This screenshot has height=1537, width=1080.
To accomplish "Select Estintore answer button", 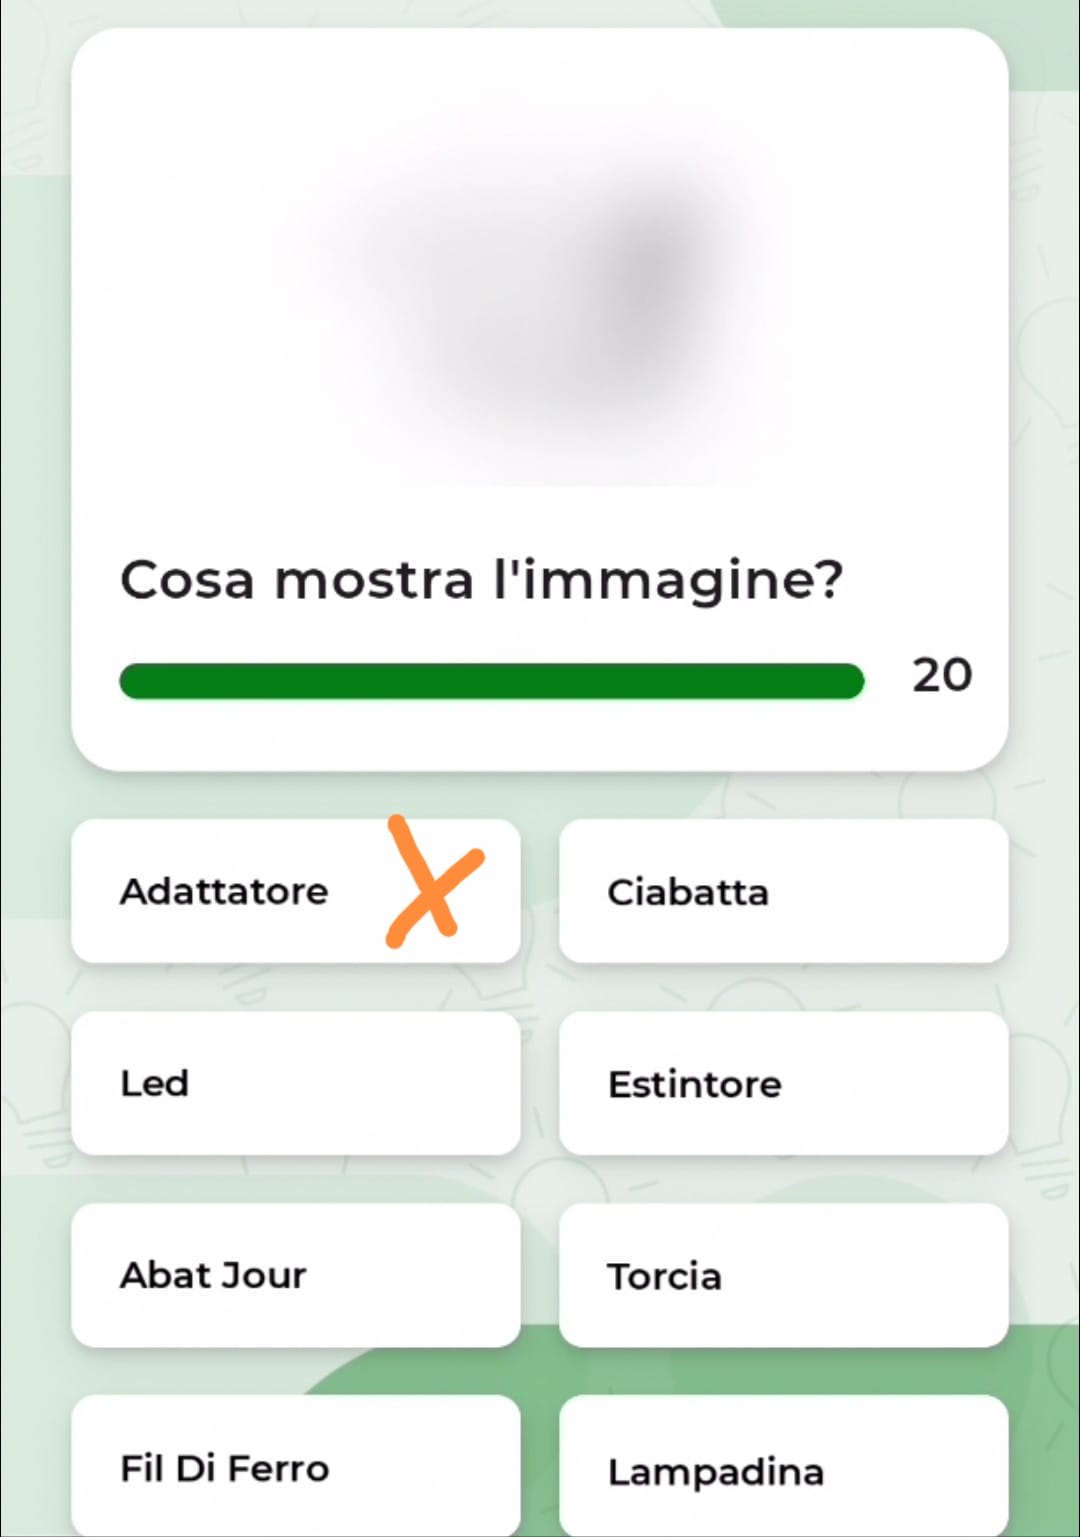I will click(x=783, y=1083).
